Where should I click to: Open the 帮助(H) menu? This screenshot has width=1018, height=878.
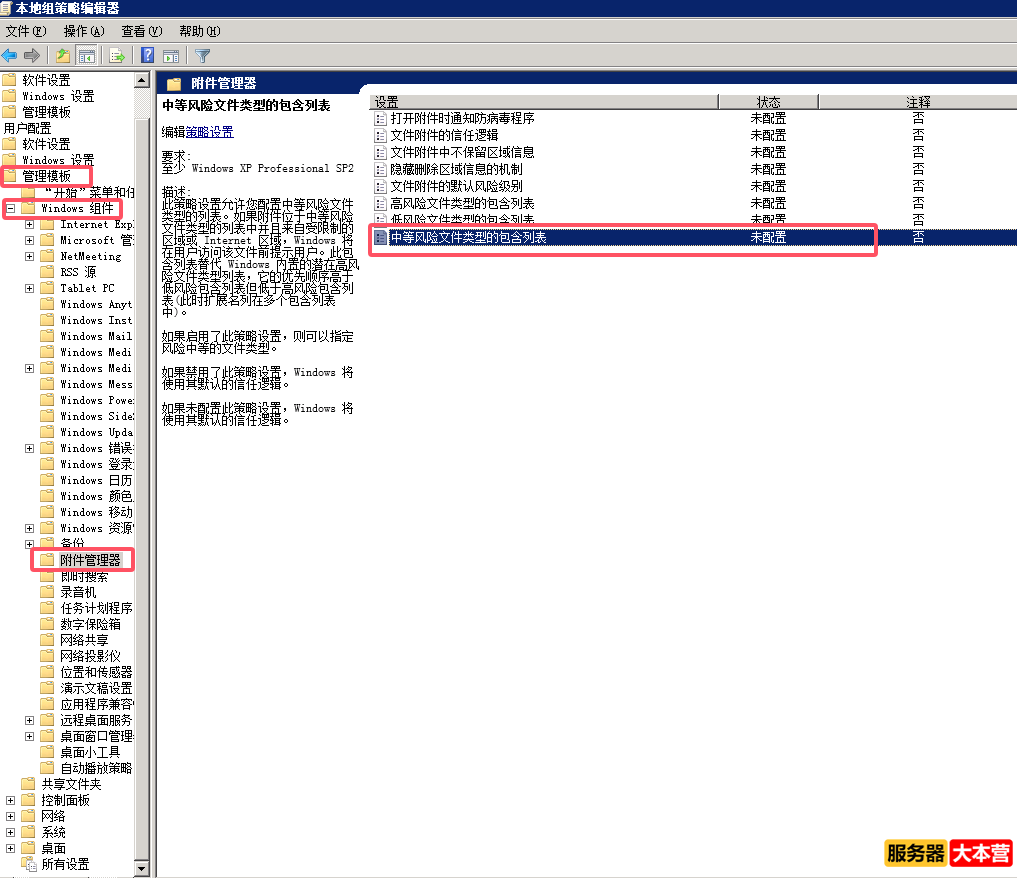pos(199,31)
